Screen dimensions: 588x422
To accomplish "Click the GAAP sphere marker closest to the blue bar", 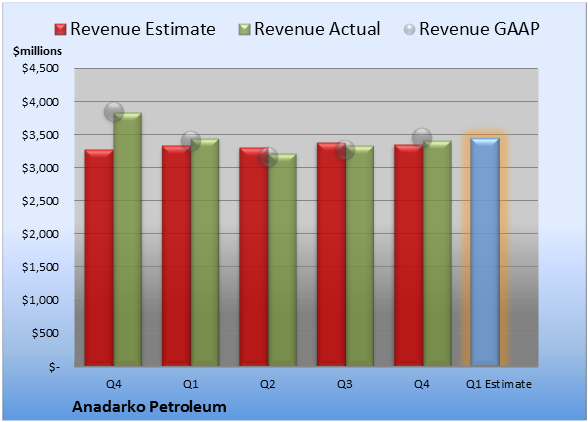I will point(422,138).
